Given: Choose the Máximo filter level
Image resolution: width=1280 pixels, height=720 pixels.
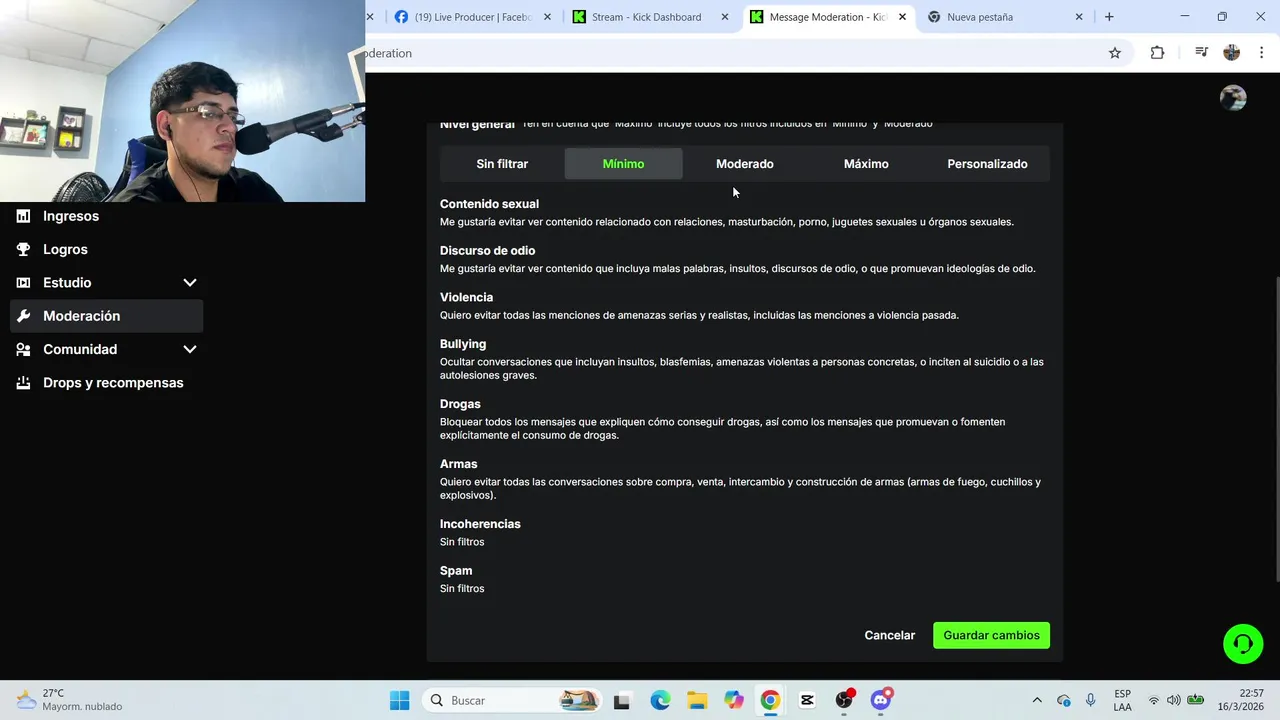Looking at the screenshot, I should [866, 164].
